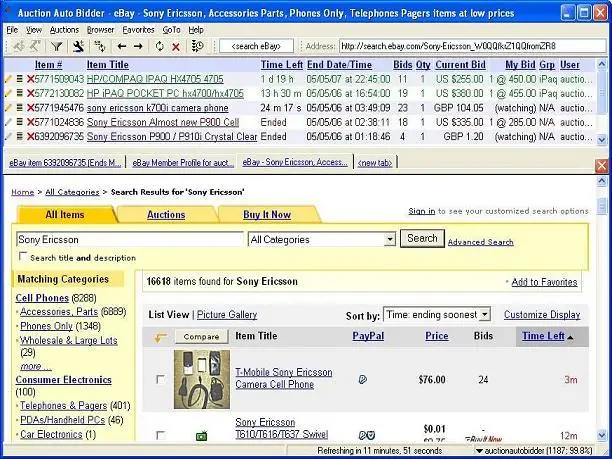Screen dimensions: 612x459
Task: Click the sort/transfer arrows toolbar icon
Action: 100,46
